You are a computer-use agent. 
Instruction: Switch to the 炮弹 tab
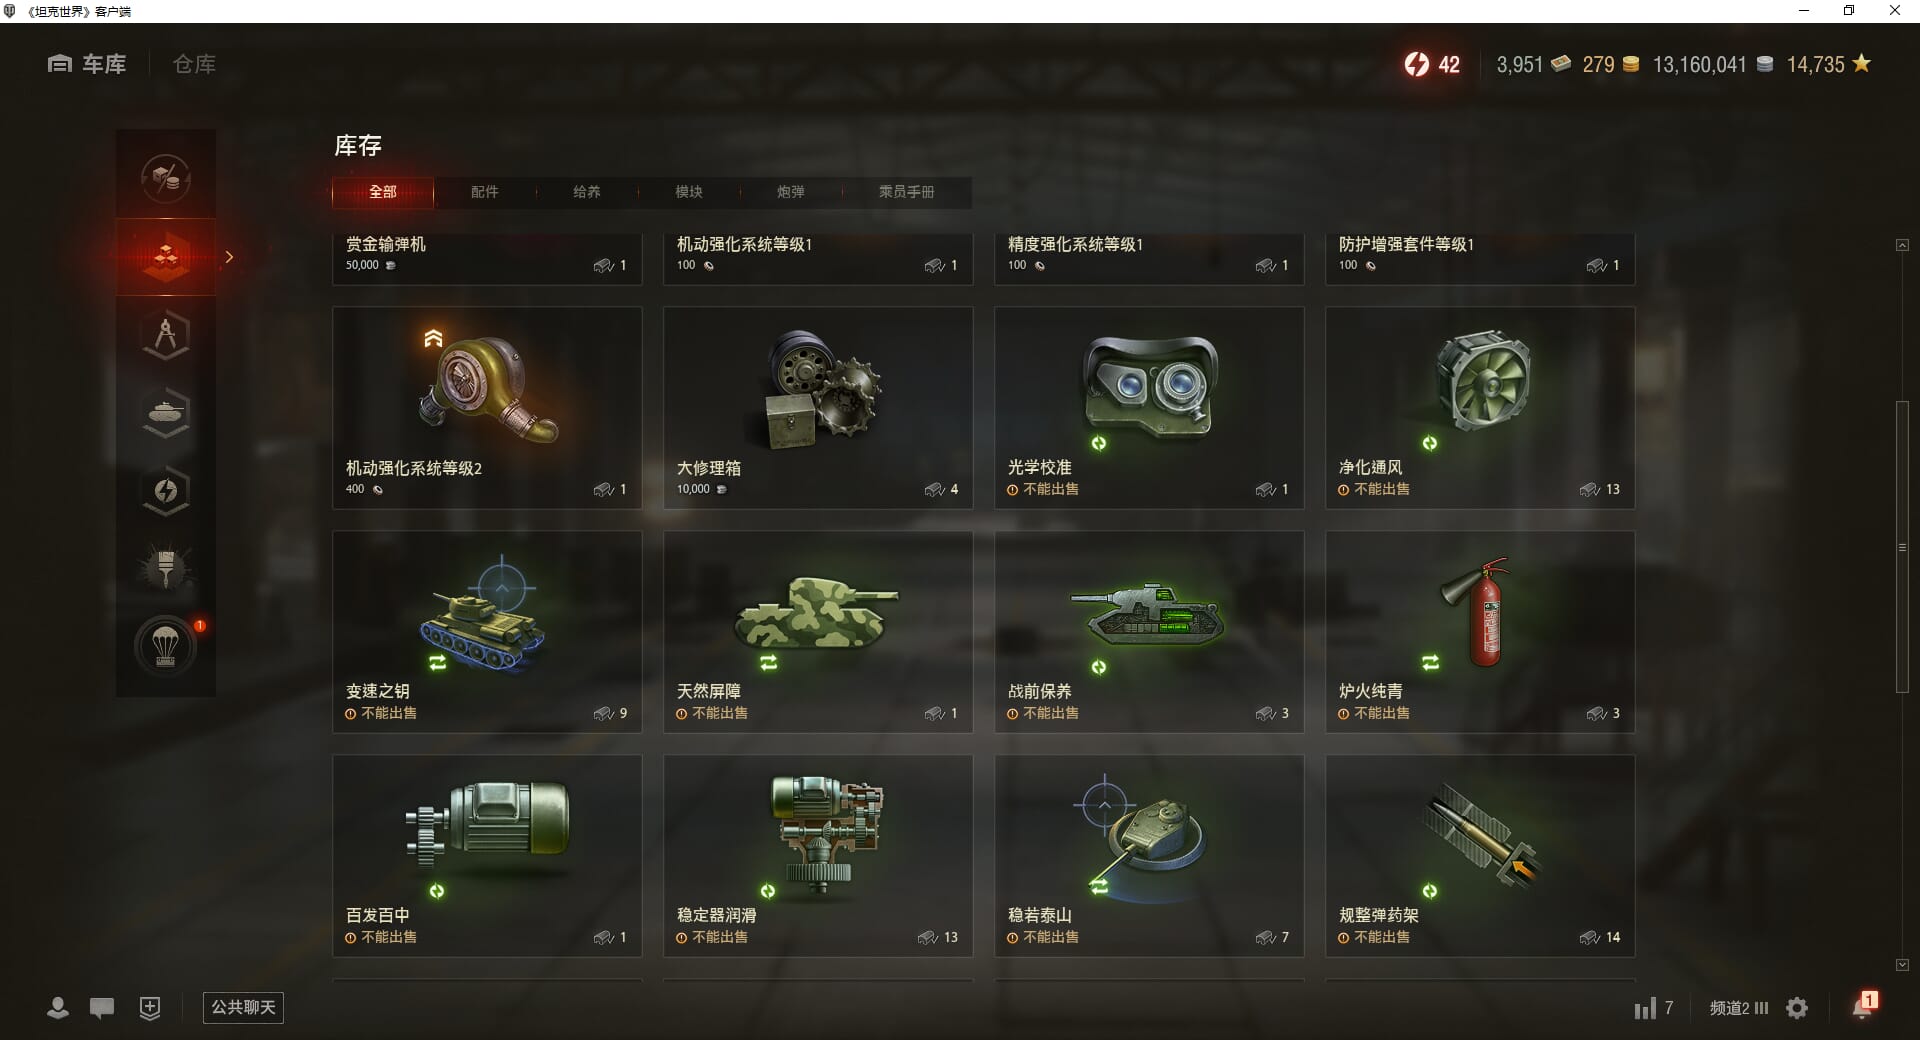[791, 192]
